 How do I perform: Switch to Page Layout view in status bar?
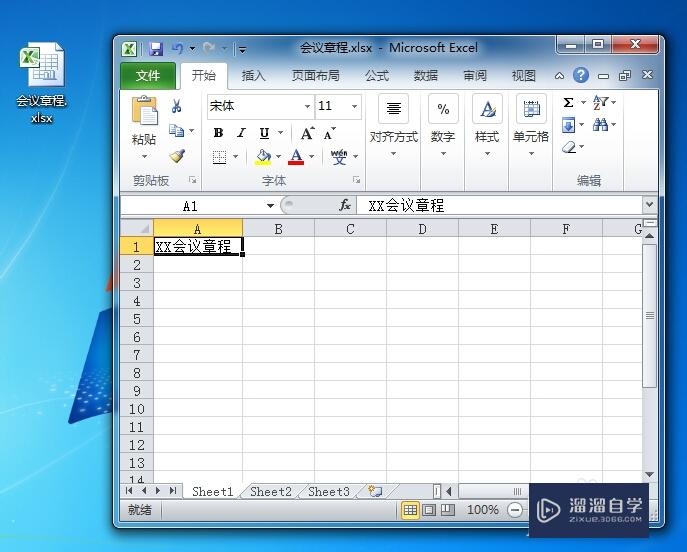click(x=429, y=510)
